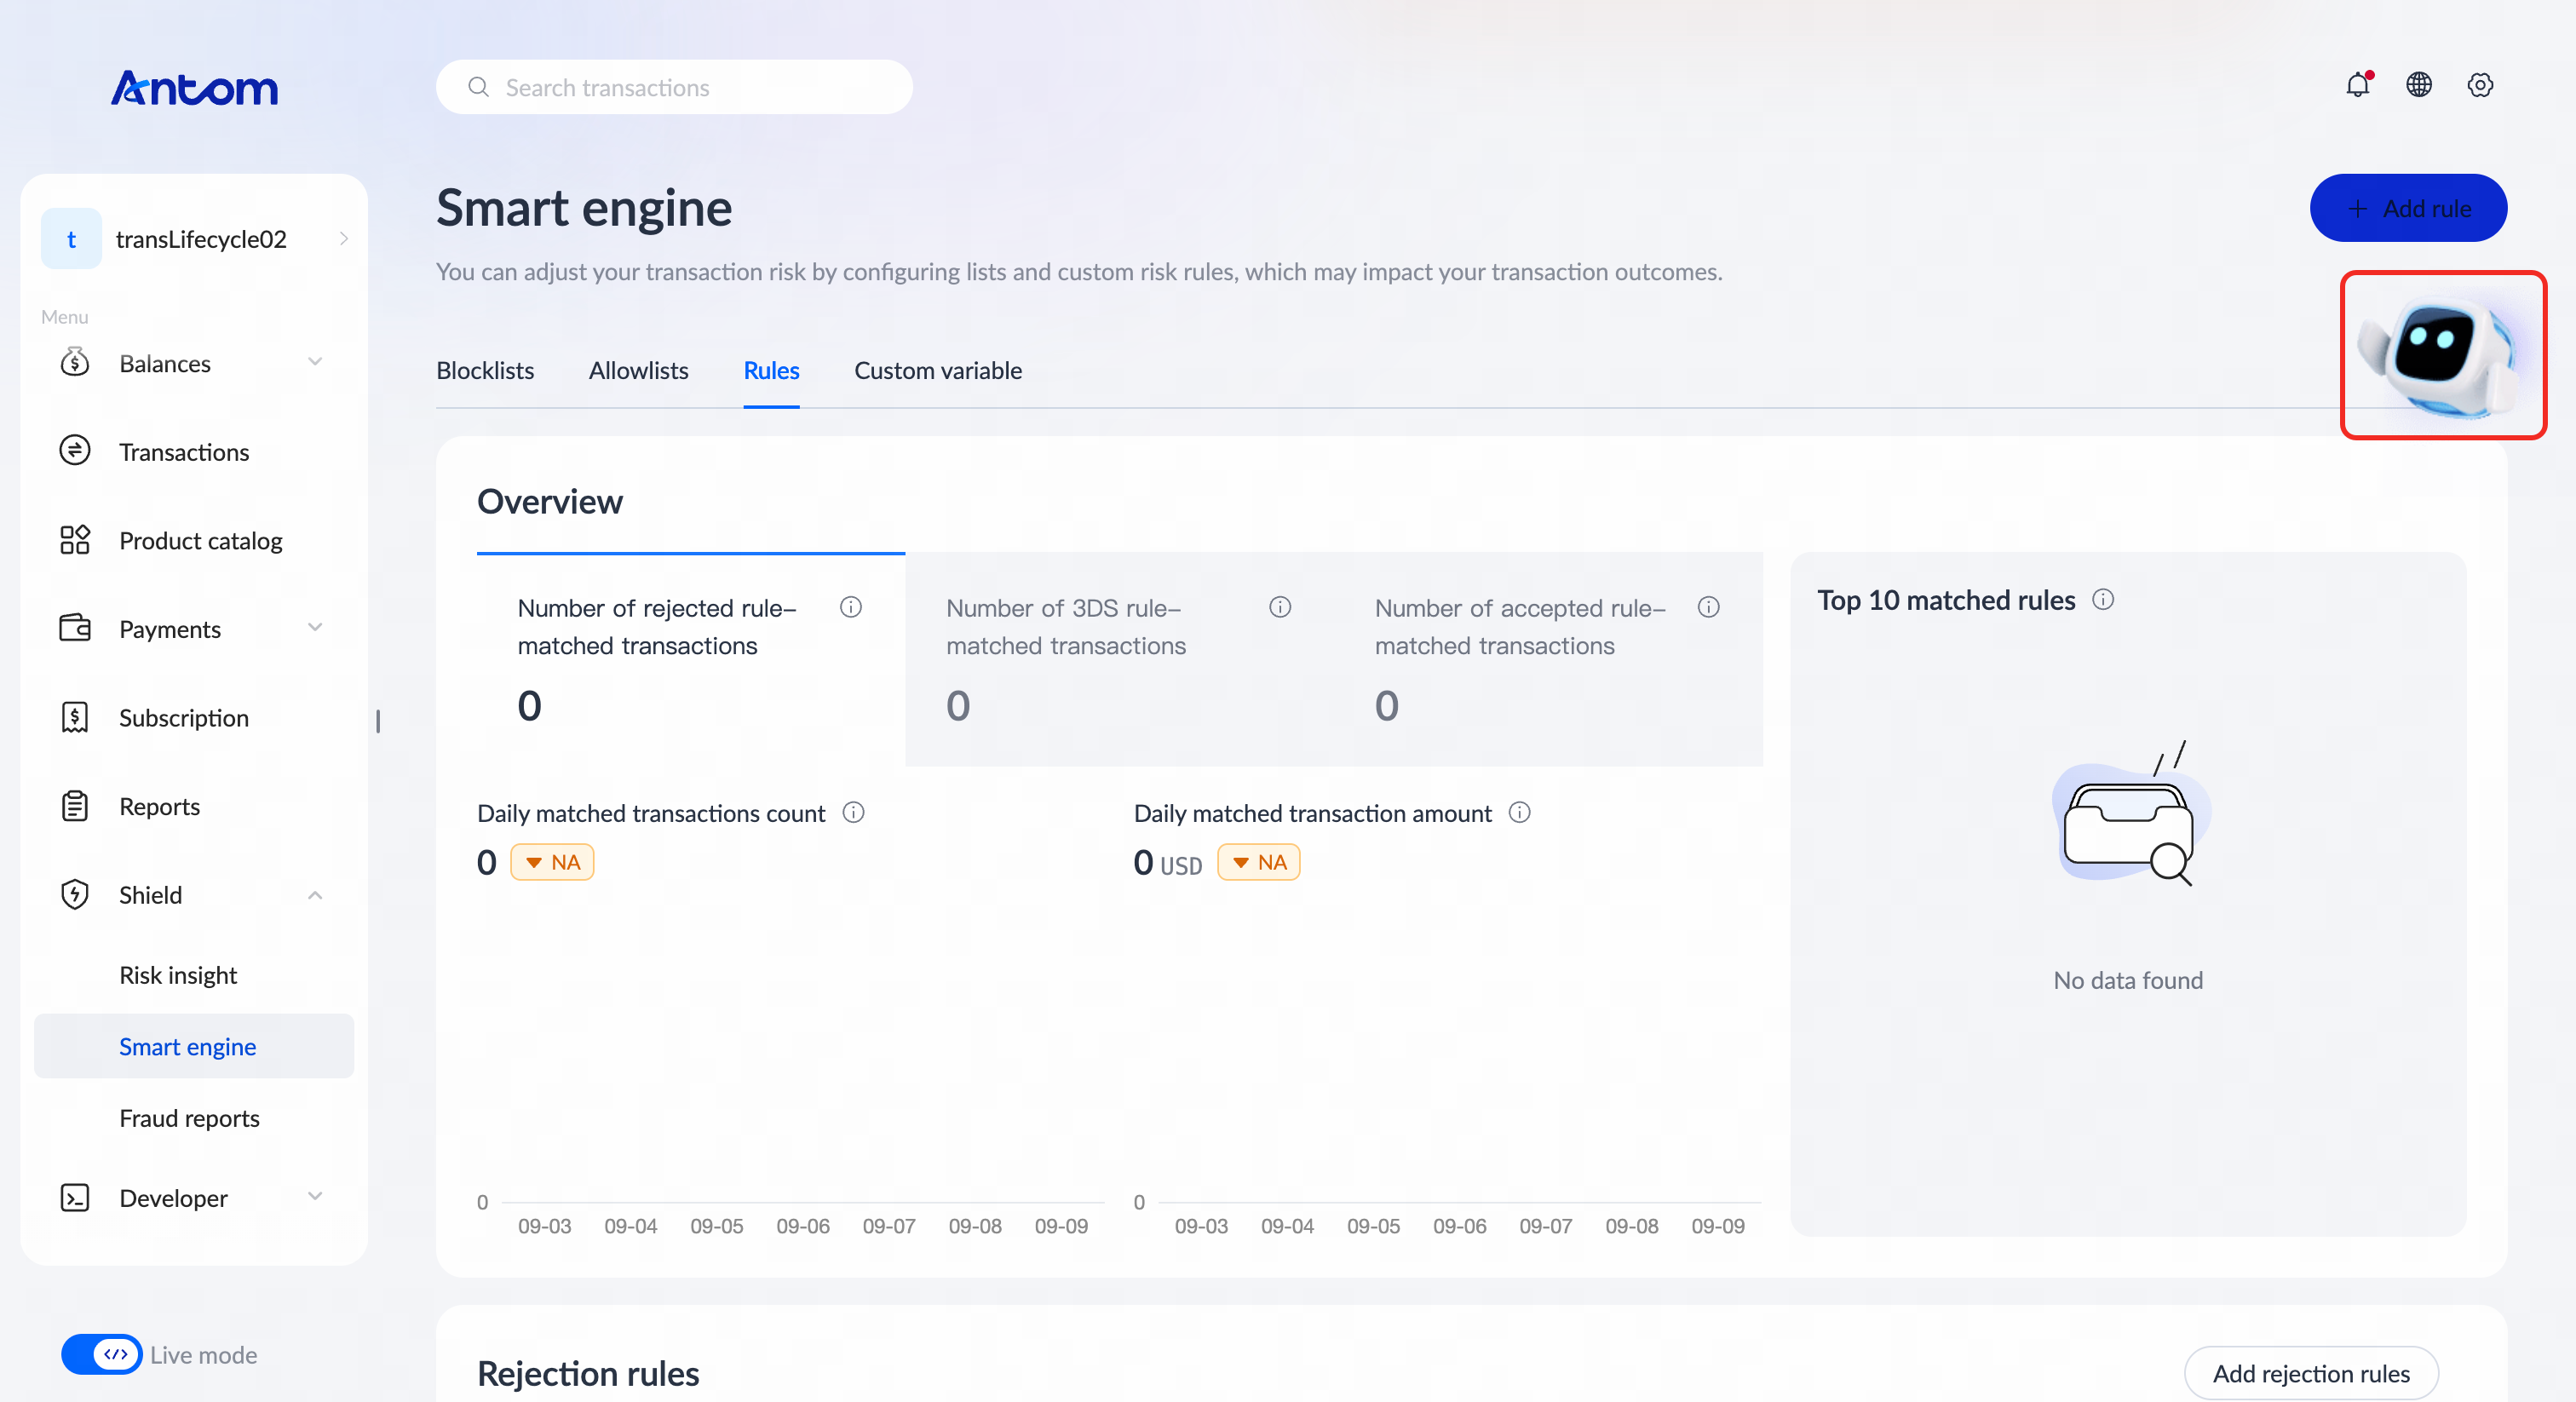Screen dimensions: 2576x1402
Task: Show info for Daily matched transaction amount
Action: click(x=1520, y=812)
